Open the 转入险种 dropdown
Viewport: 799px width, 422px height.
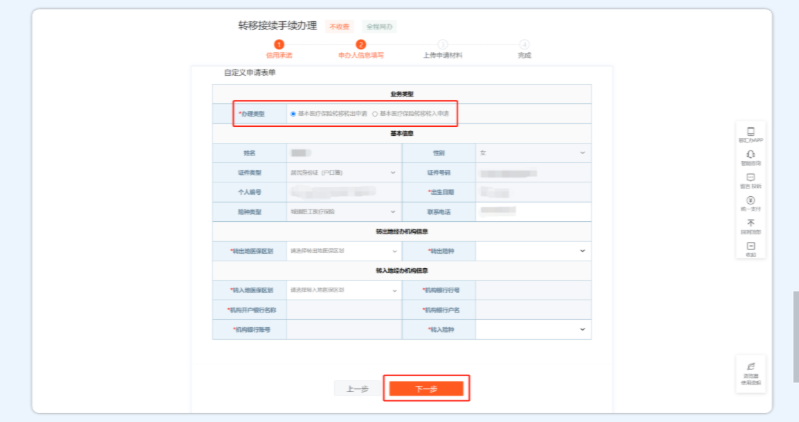pos(534,330)
